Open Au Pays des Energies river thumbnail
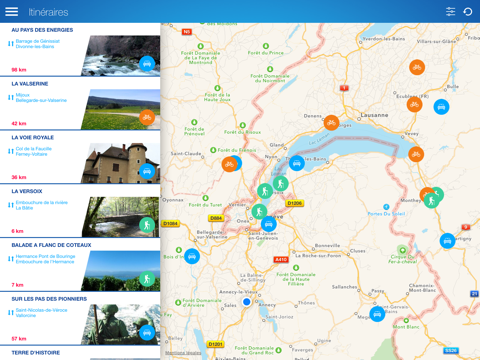This screenshot has width=480, height=360. (x=121, y=56)
